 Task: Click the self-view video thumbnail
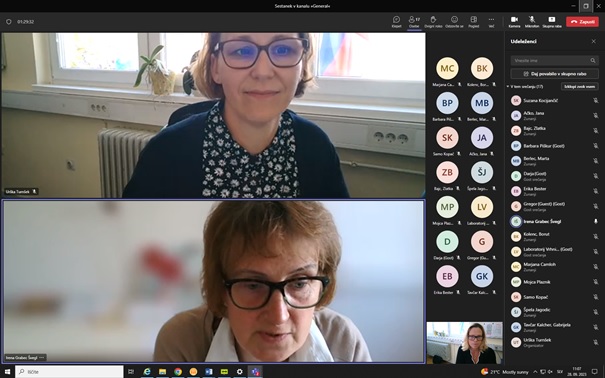[465, 343]
